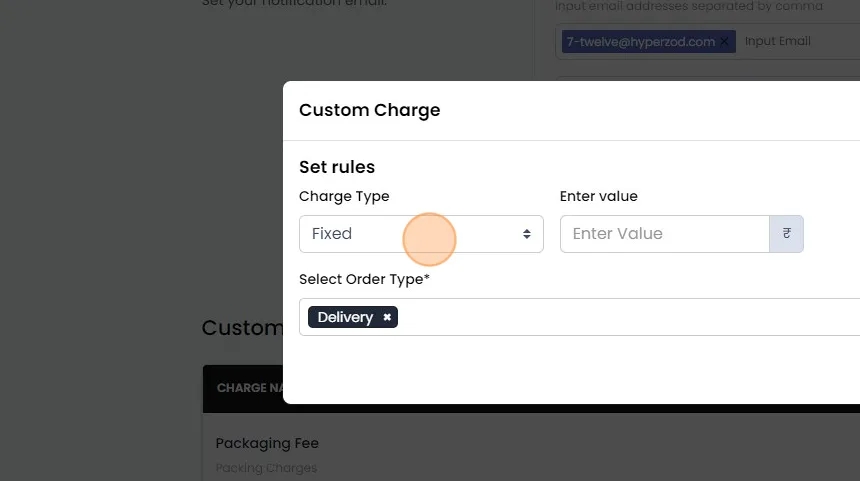860x481 pixels.
Task: Click the Charge Type dropdown arrows
Action: [x=527, y=234]
